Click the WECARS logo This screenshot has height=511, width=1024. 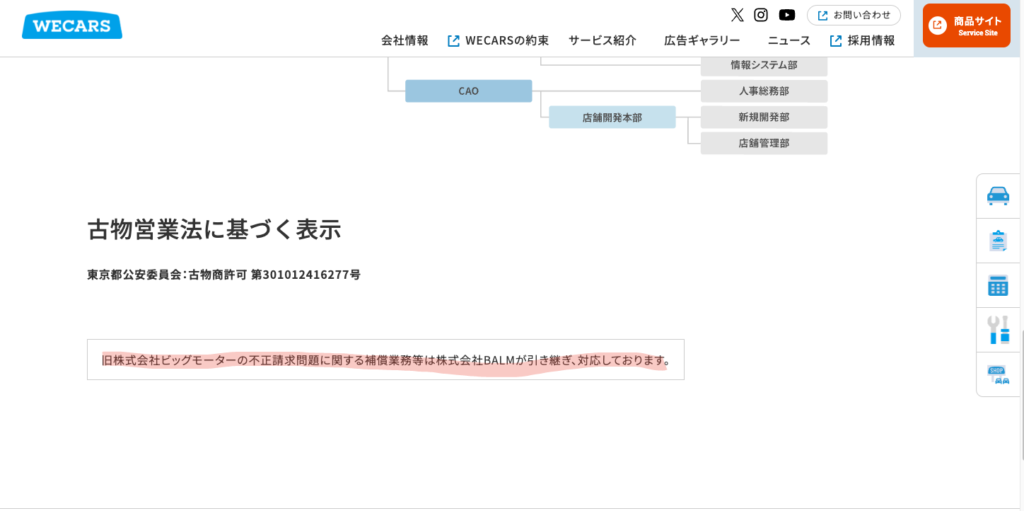71,26
